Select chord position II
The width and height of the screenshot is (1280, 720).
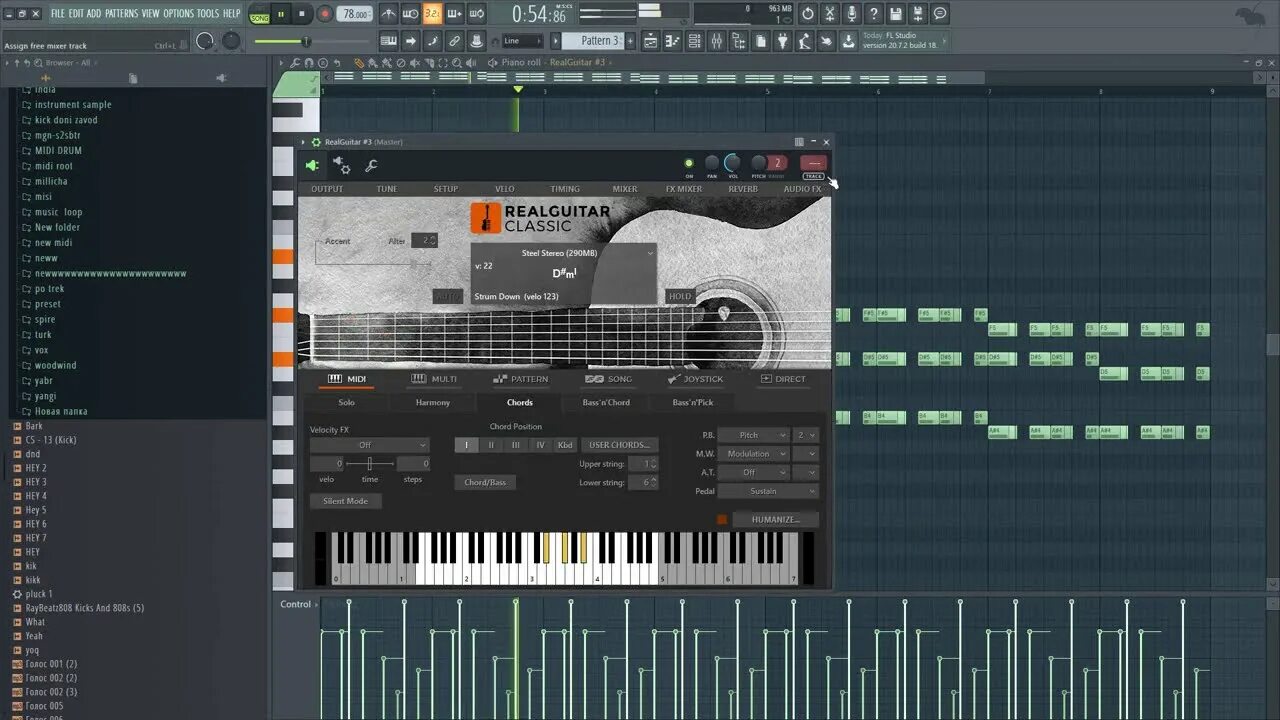pos(491,445)
